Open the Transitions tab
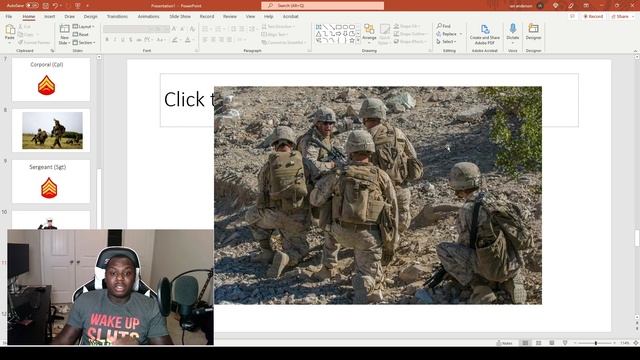This screenshot has height=360, width=640. (117, 16)
